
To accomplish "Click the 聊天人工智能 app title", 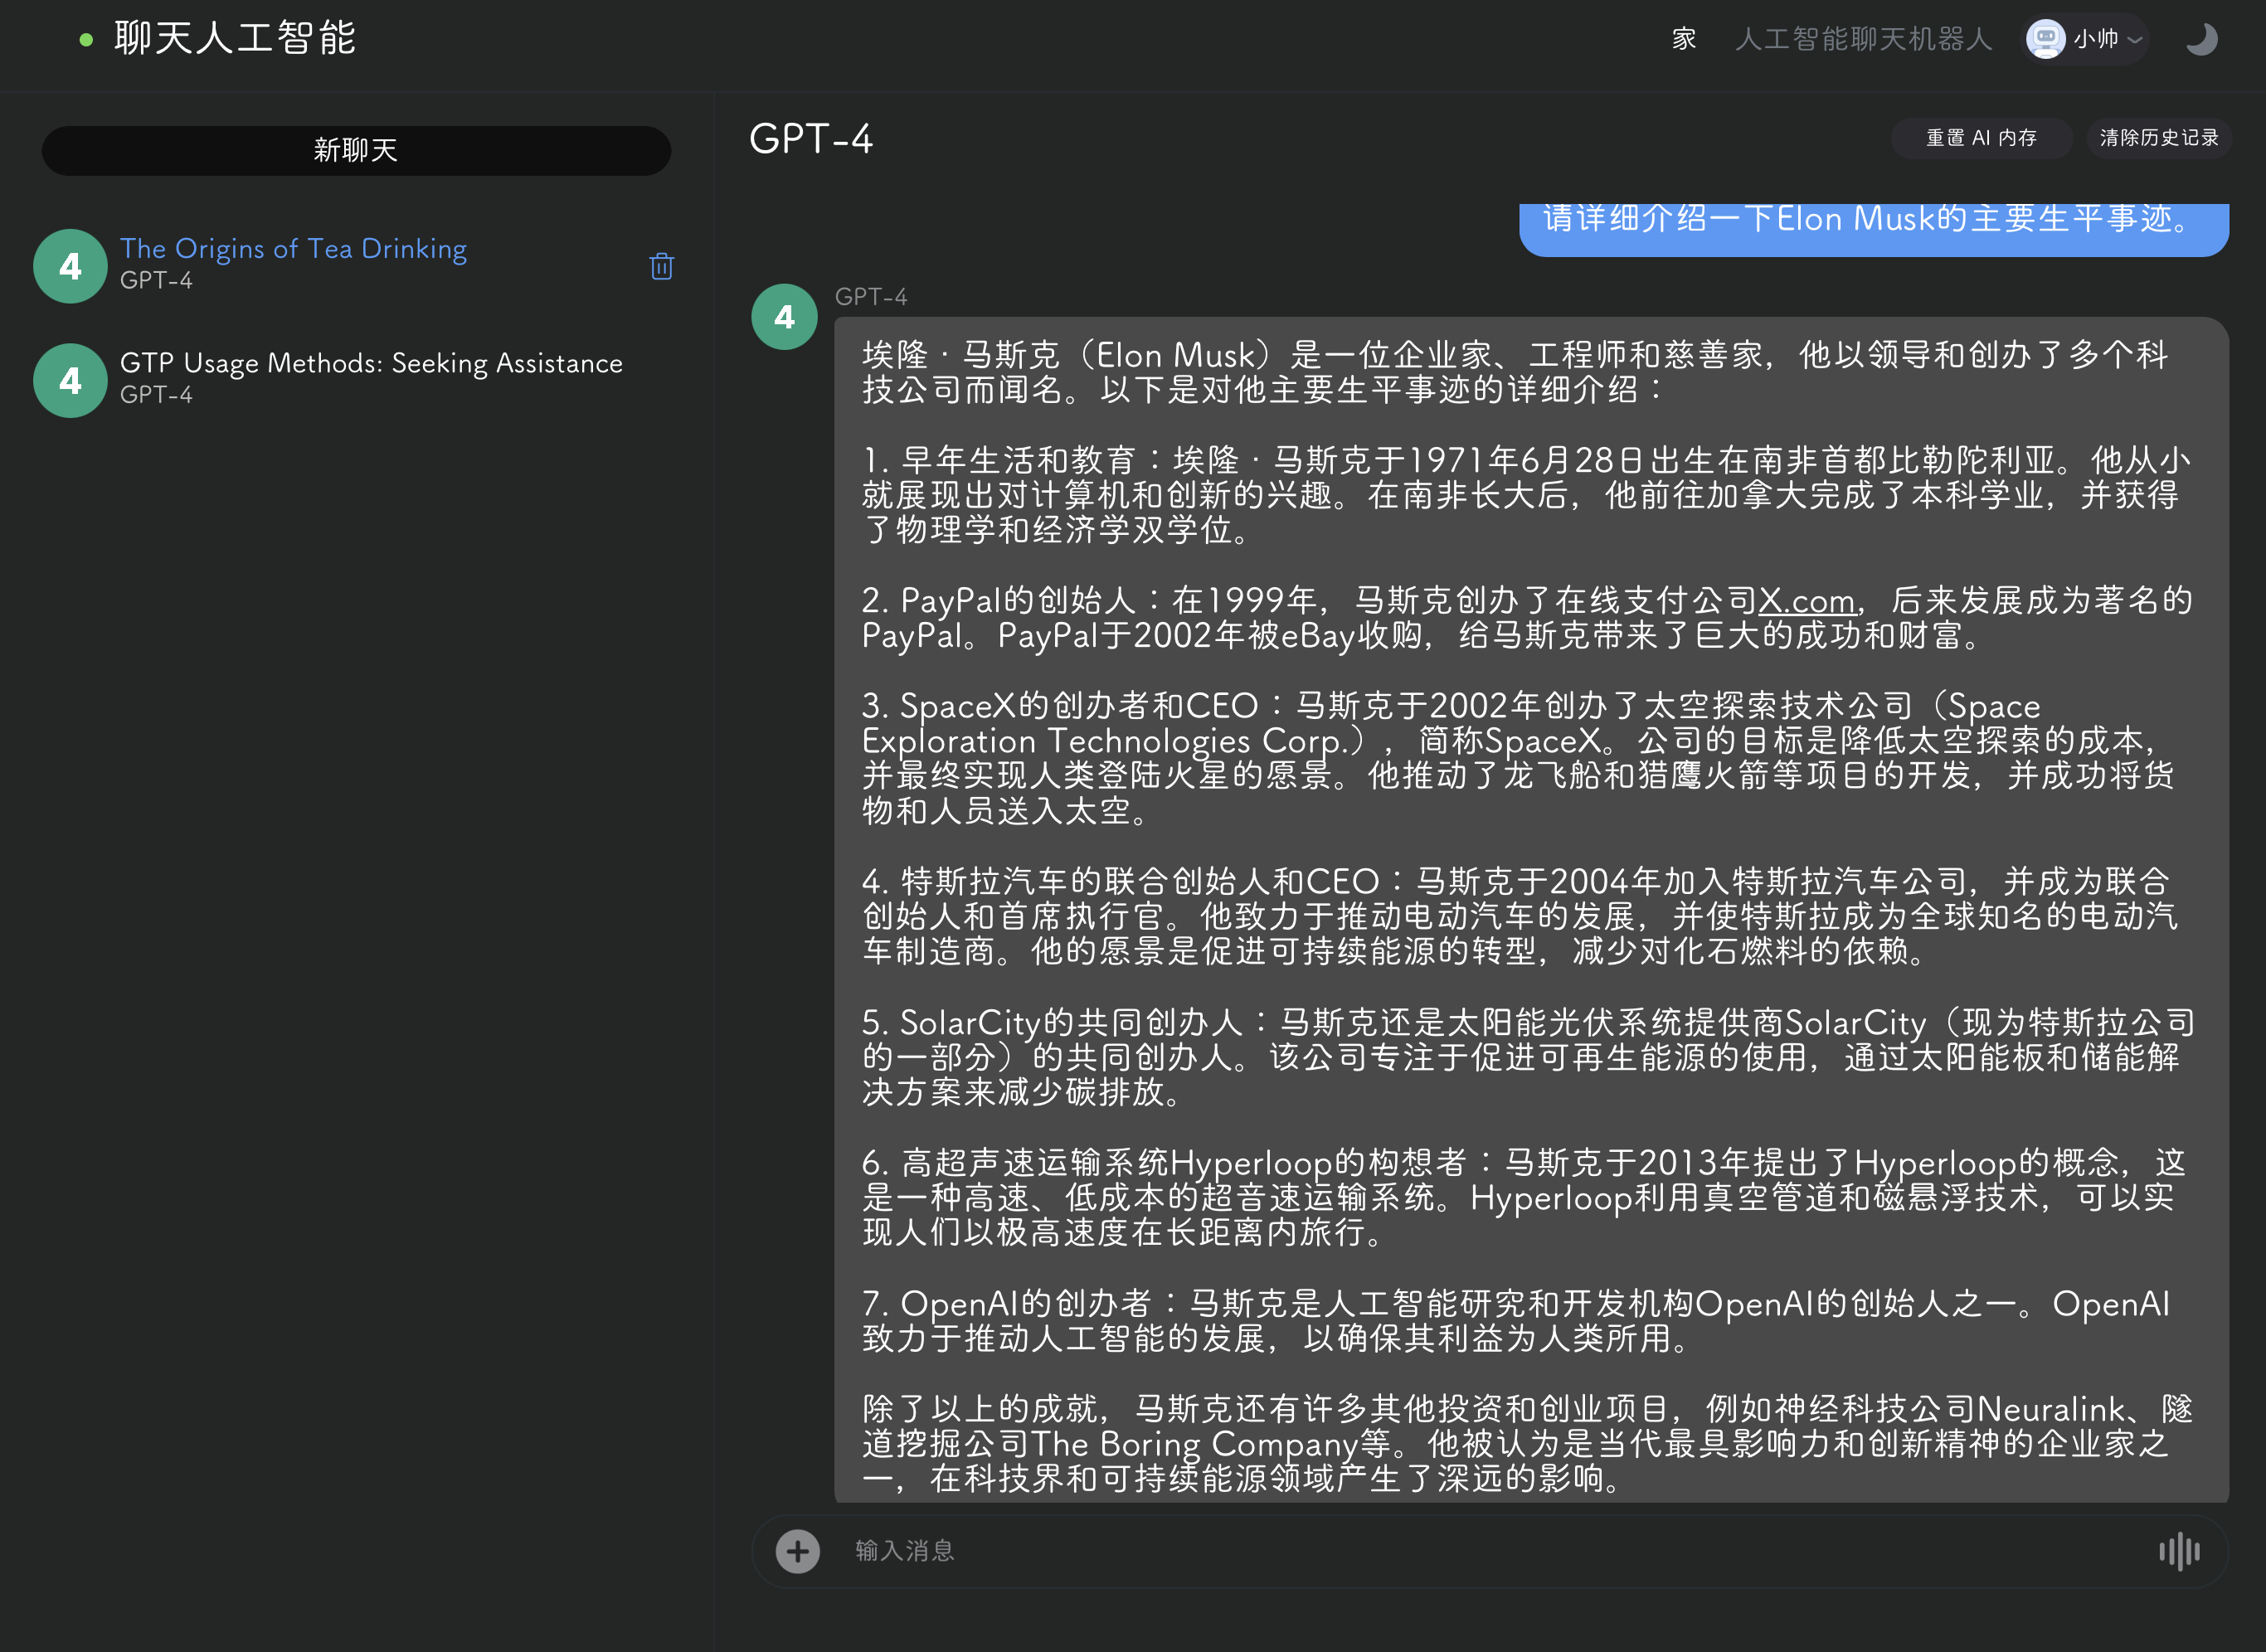I will click(x=235, y=39).
